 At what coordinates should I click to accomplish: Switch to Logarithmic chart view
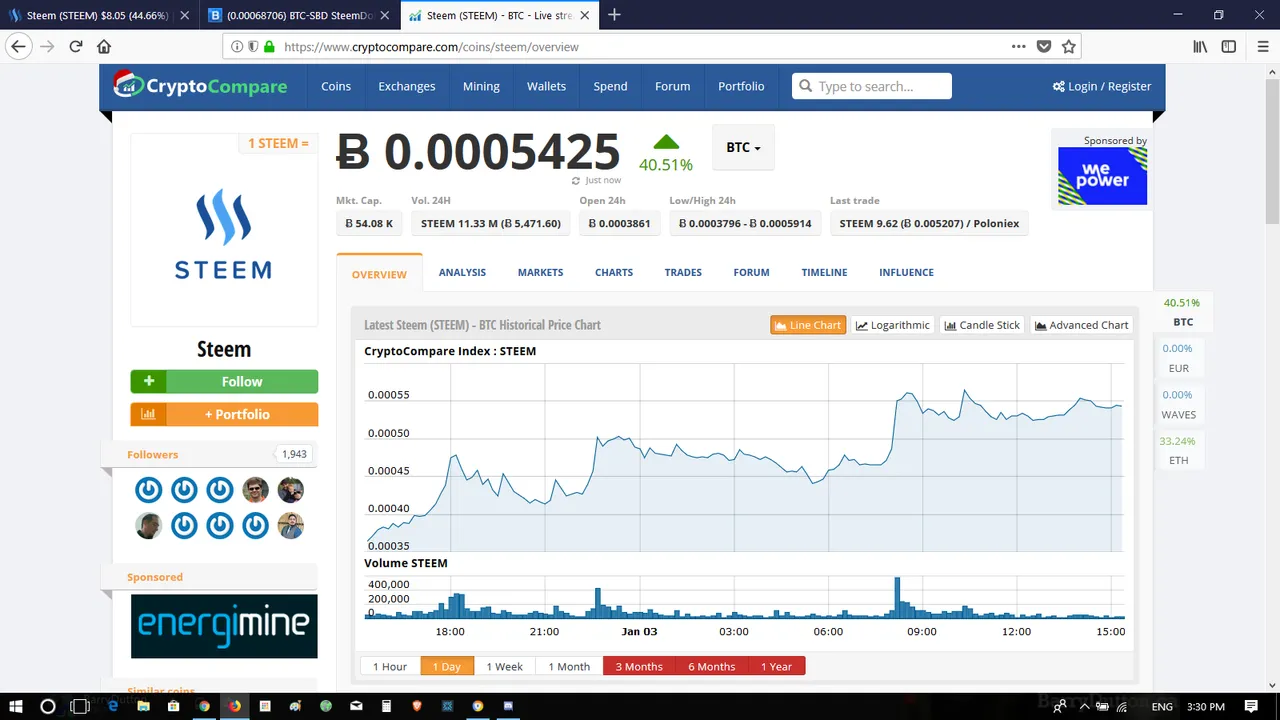pos(893,325)
